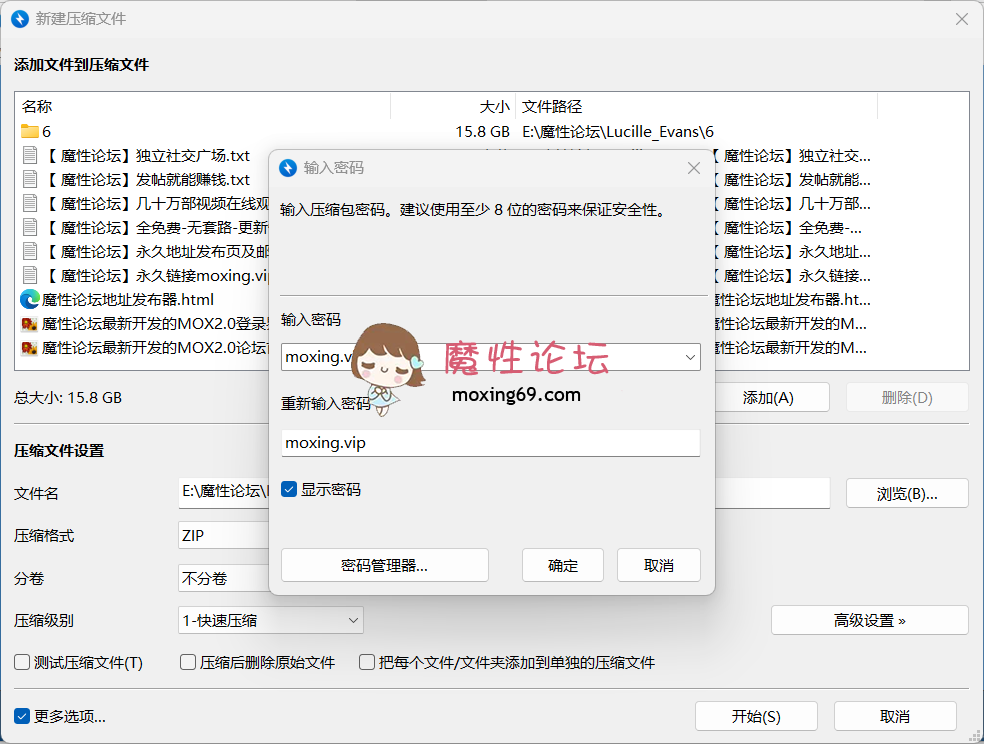Select the MOX2.0论坛 archive file icon

[x=31, y=347]
